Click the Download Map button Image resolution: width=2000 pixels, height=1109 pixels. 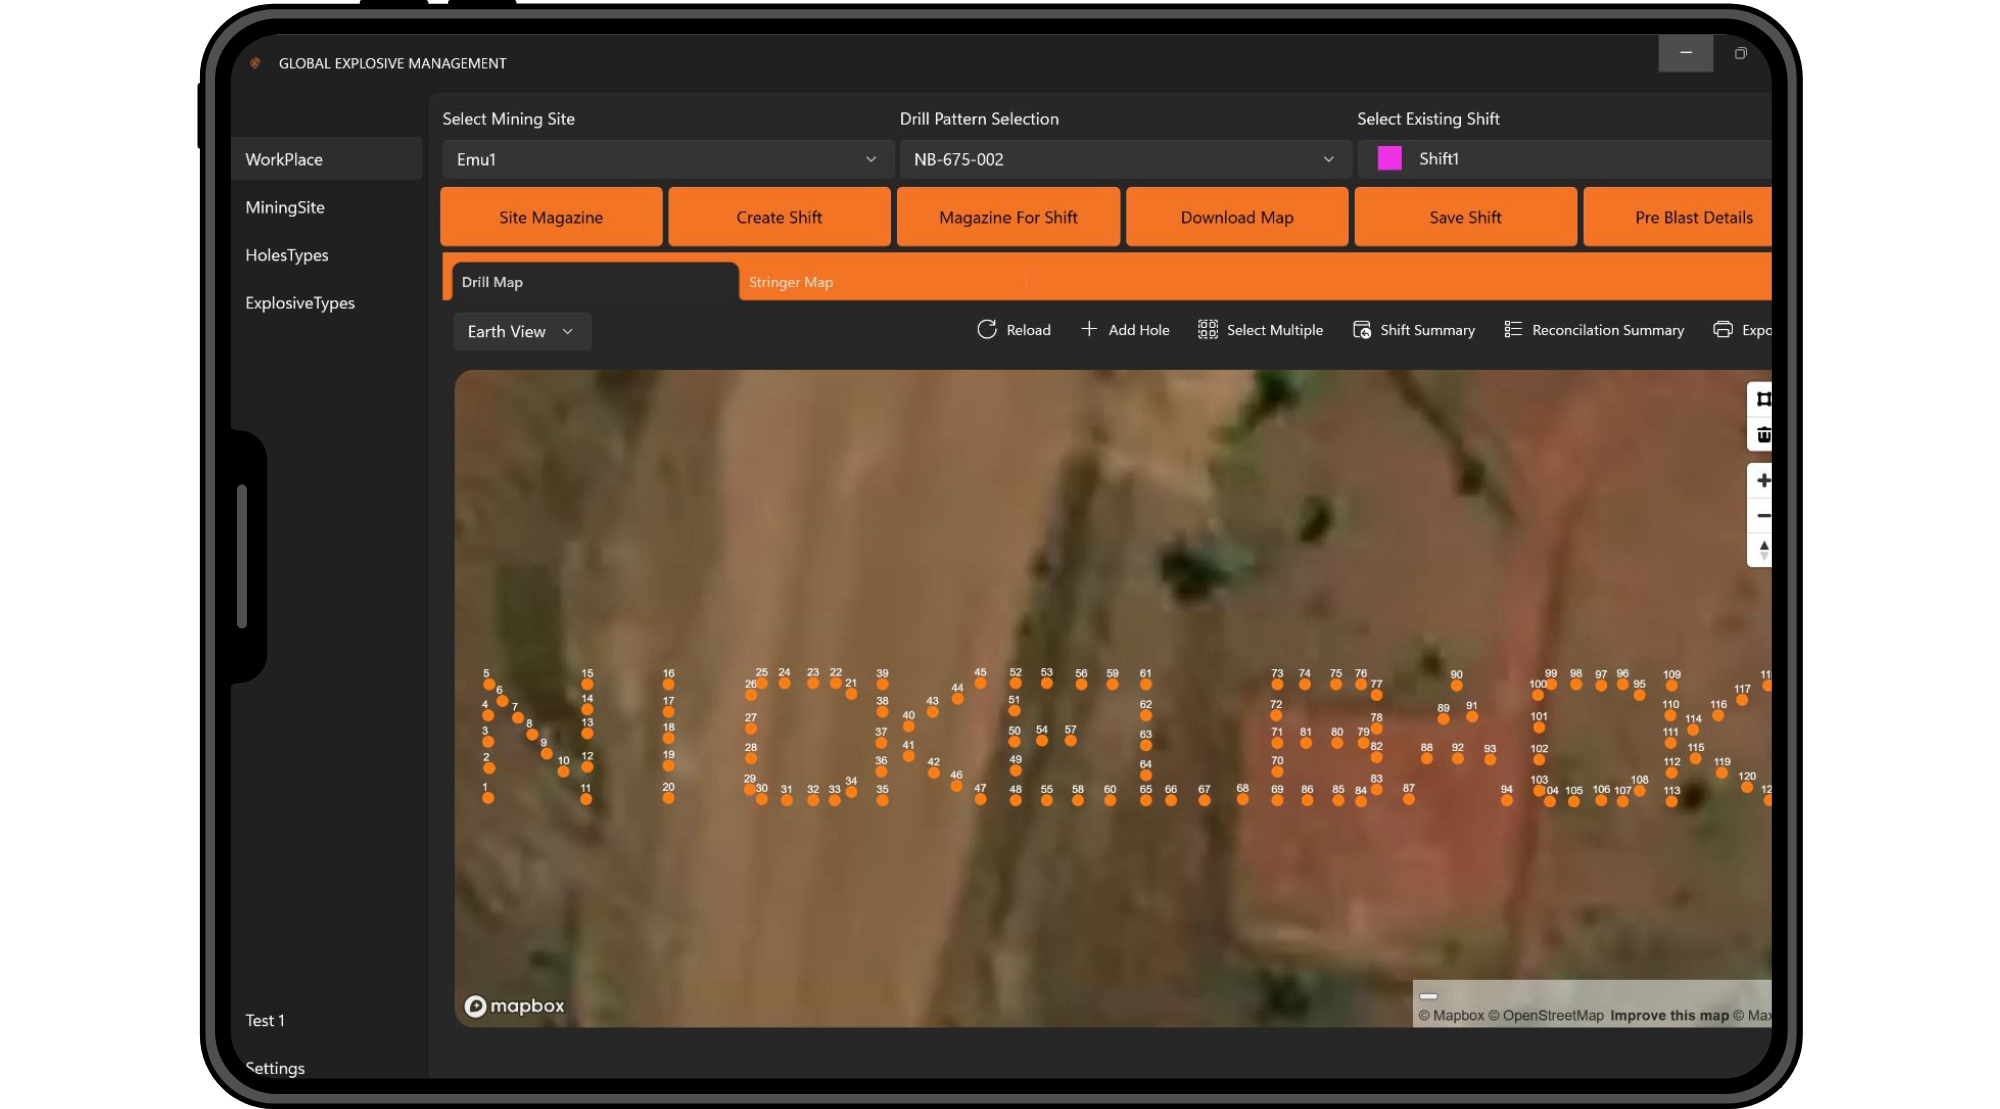(1236, 216)
